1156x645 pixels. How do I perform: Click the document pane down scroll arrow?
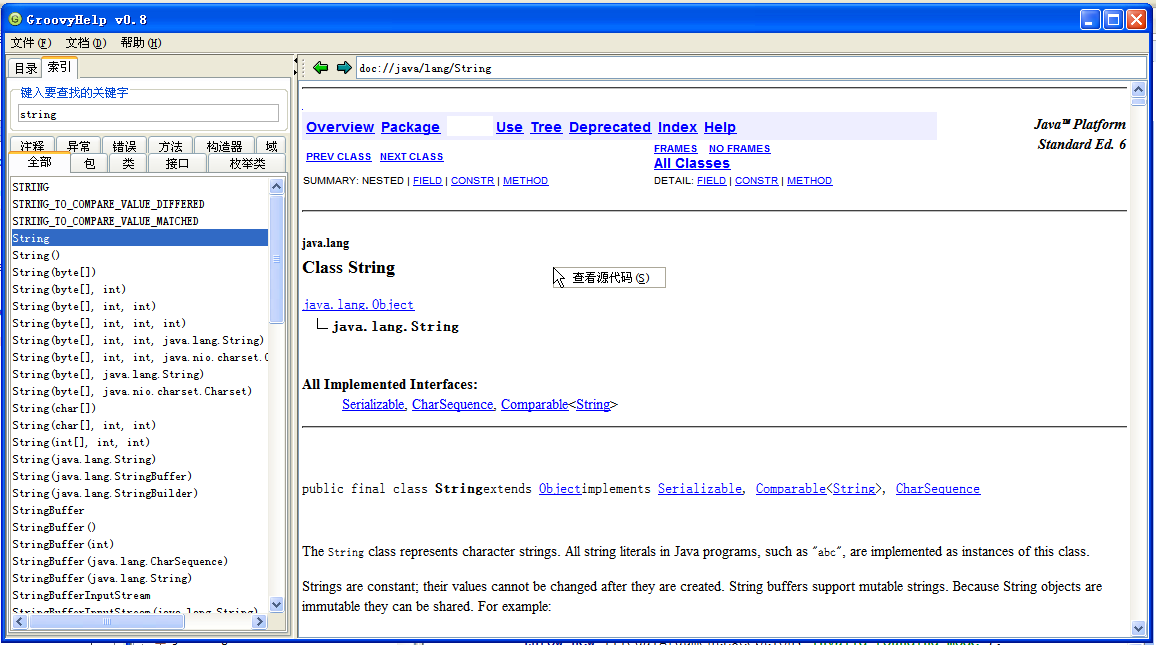pos(1138,628)
